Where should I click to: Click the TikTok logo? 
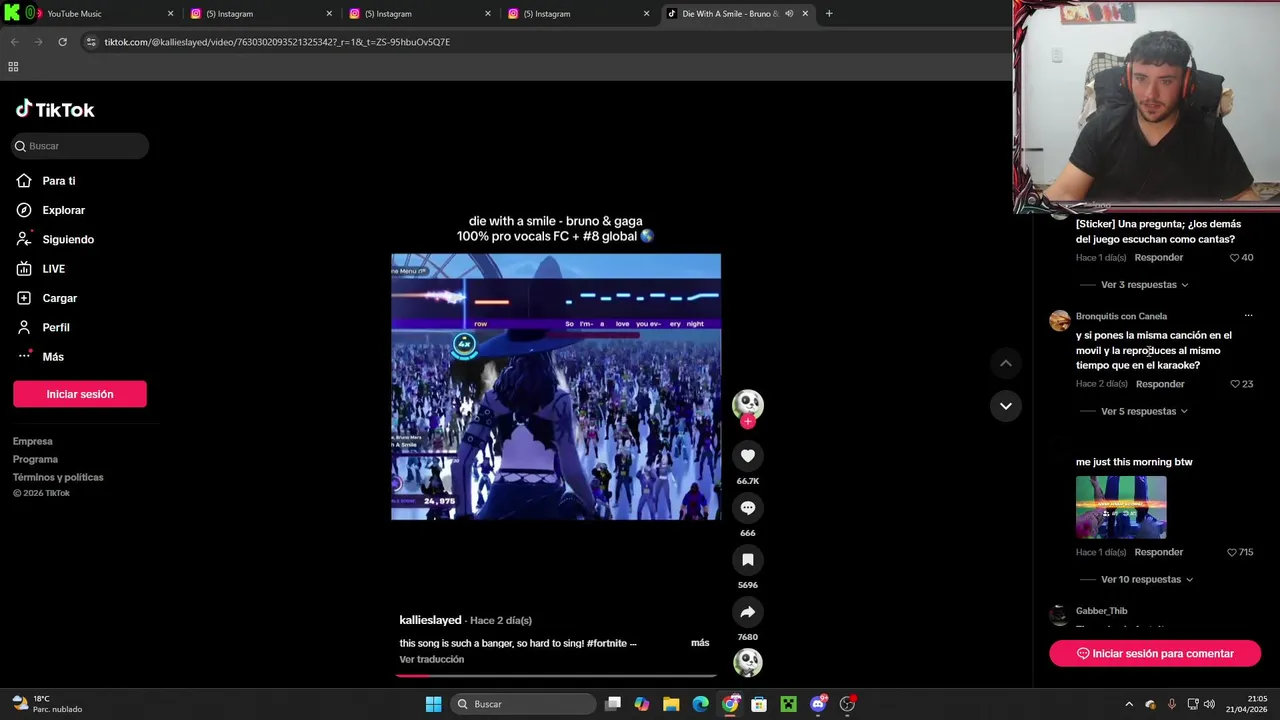55,109
